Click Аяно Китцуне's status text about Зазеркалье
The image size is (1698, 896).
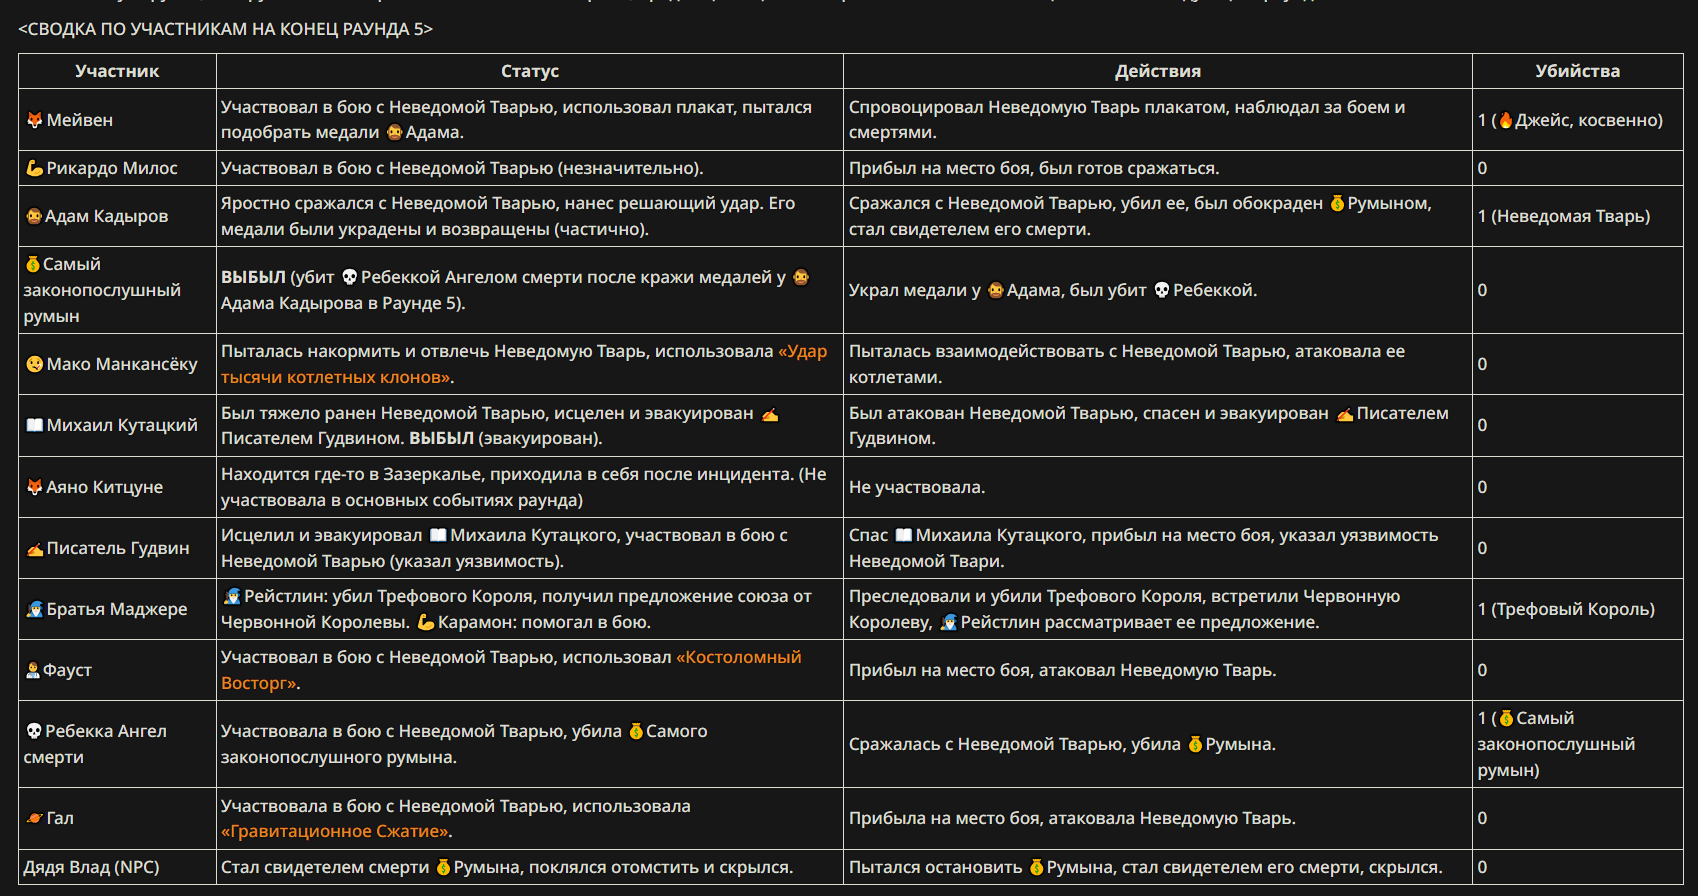[x=524, y=487]
